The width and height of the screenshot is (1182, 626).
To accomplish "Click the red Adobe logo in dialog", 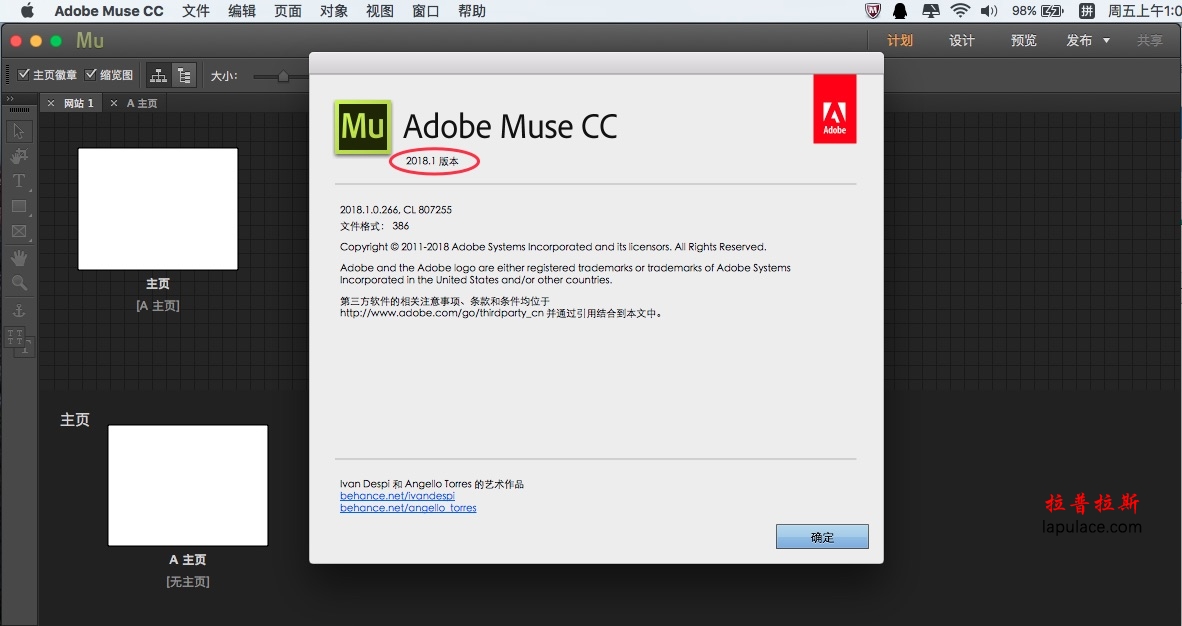I will [x=834, y=109].
